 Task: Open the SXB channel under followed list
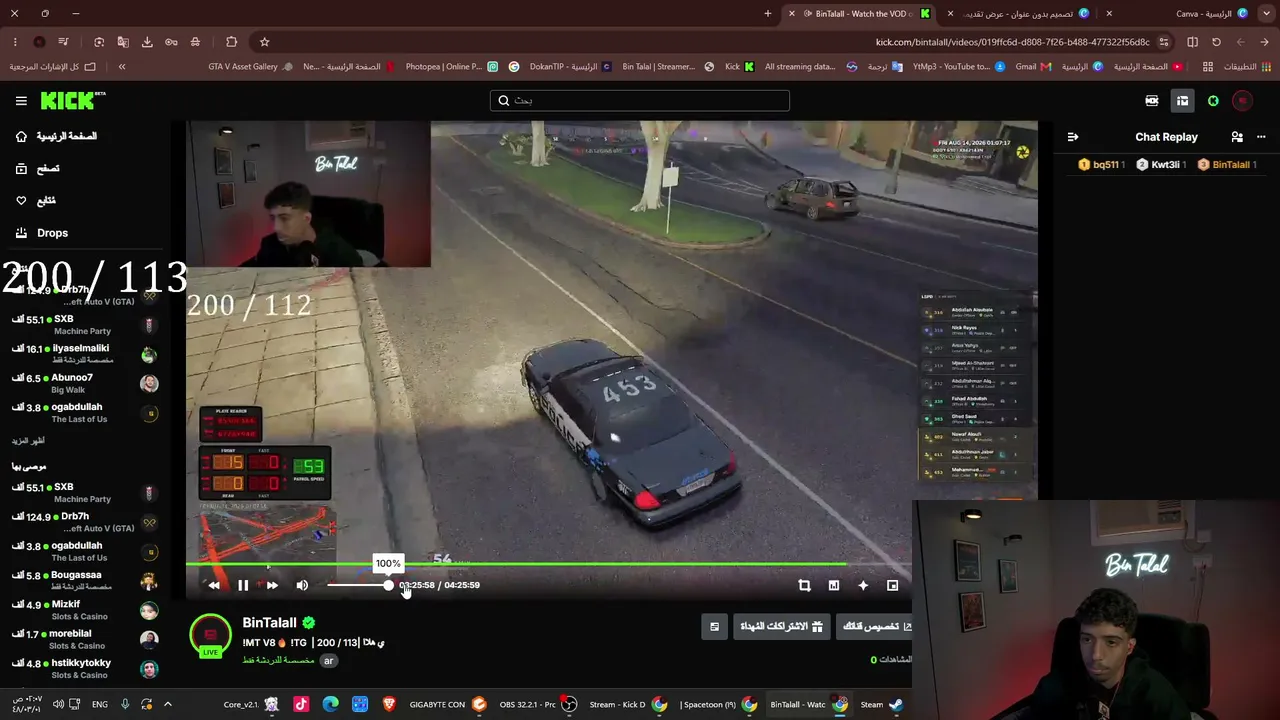point(85,324)
